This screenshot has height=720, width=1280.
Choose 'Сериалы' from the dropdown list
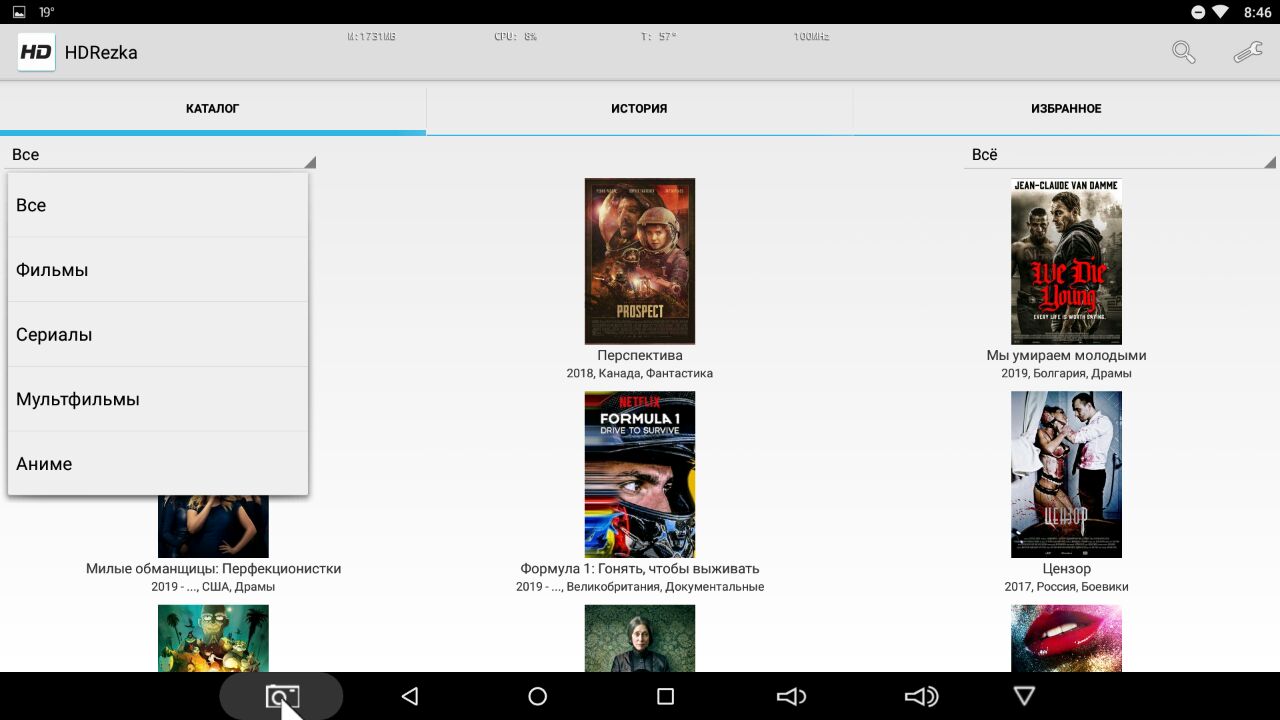click(x=158, y=334)
